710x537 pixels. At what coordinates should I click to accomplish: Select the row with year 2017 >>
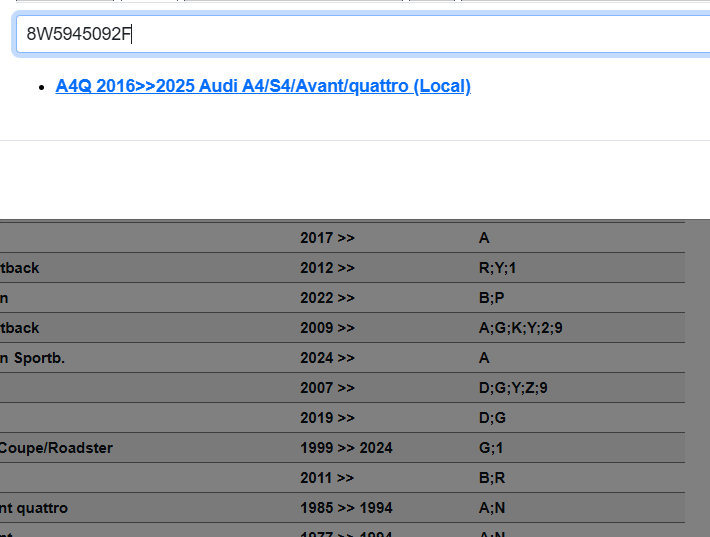[327, 238]
